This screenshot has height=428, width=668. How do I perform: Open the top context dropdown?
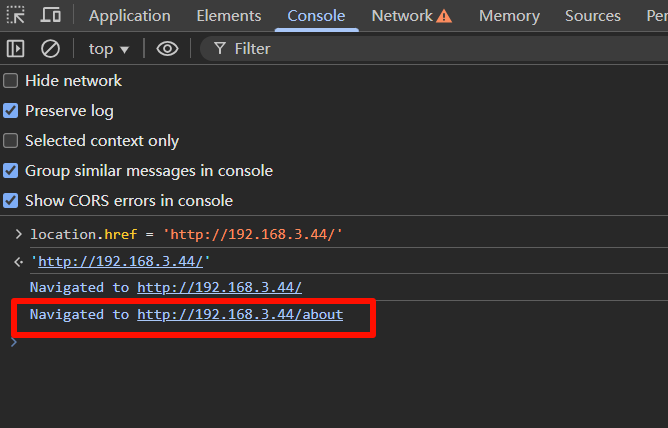click(x=109, y=48)
